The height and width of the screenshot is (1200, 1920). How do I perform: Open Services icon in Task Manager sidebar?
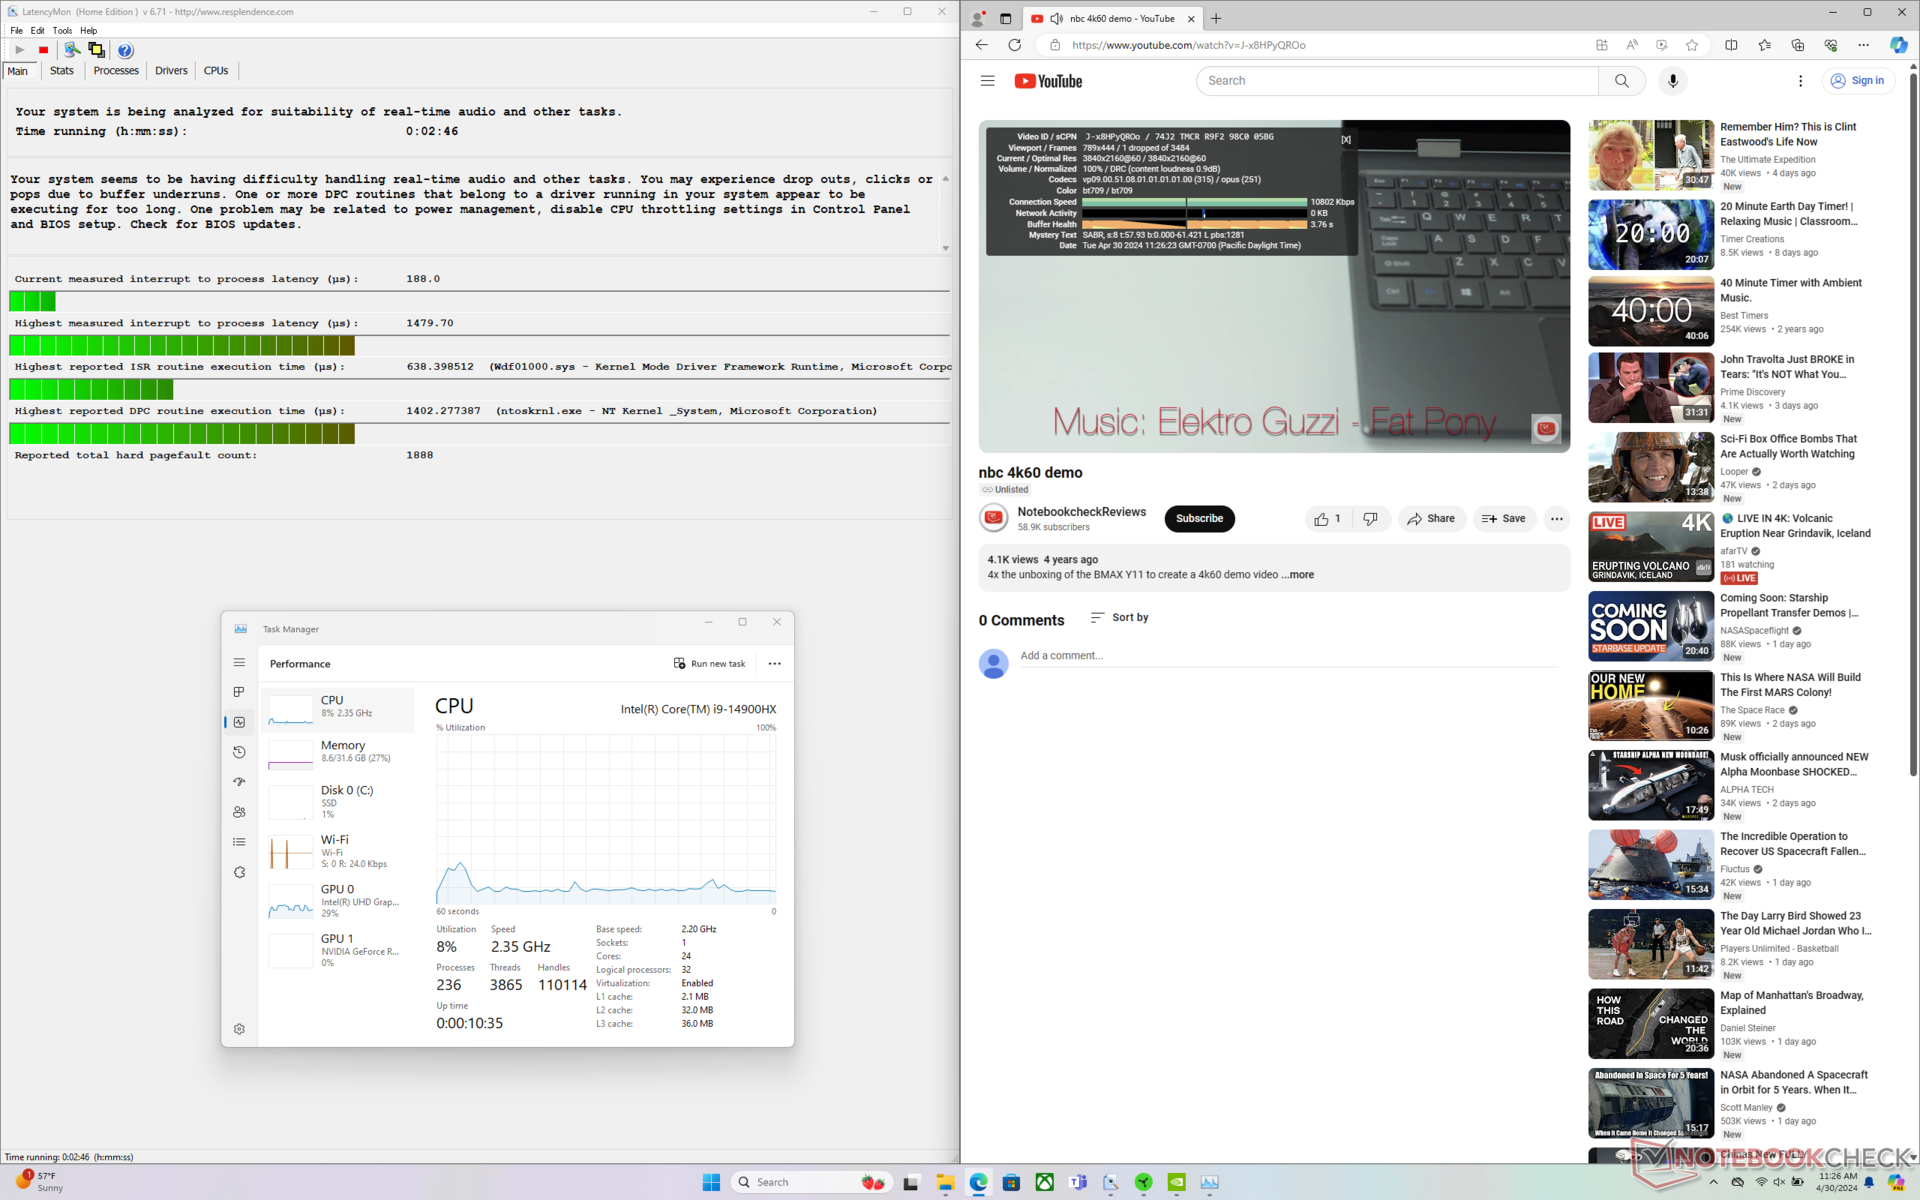pyautogui.click(x=239, y=872)
